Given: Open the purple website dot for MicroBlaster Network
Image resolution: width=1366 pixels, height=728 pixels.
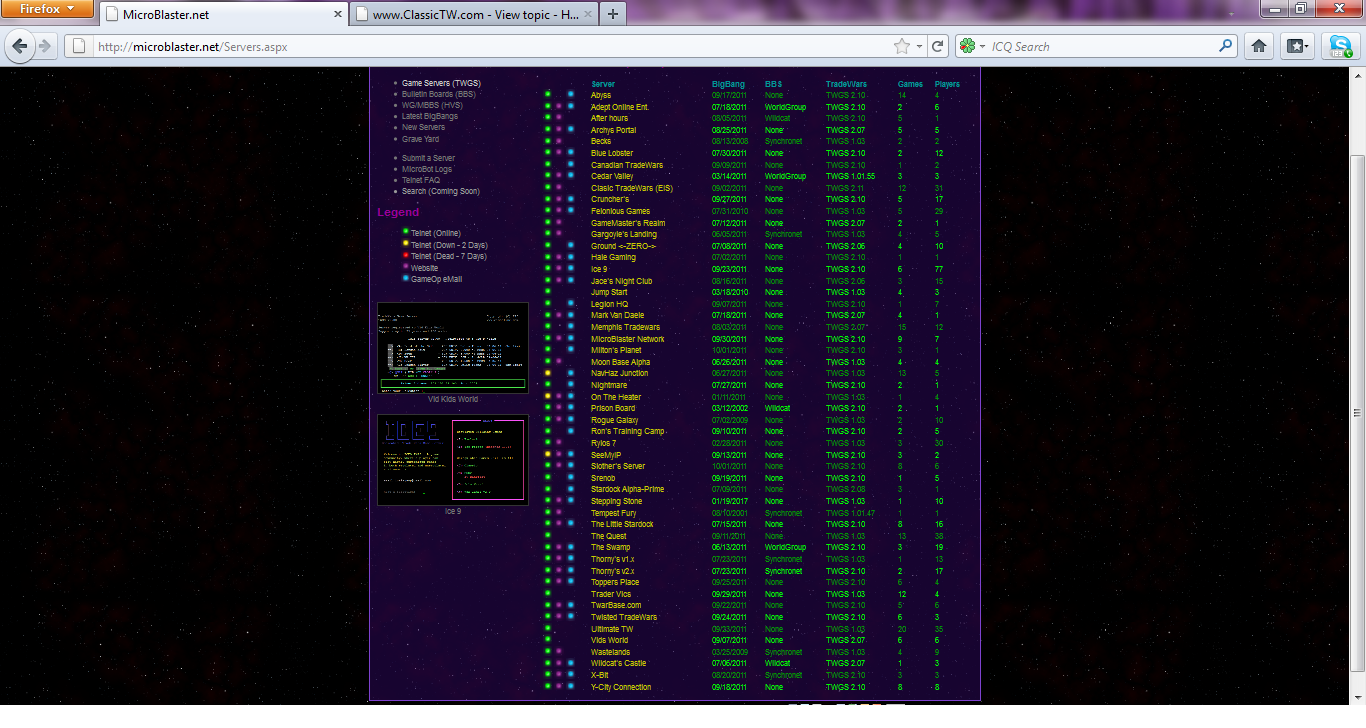Looking at the screenshot, I should coord(559,339).
